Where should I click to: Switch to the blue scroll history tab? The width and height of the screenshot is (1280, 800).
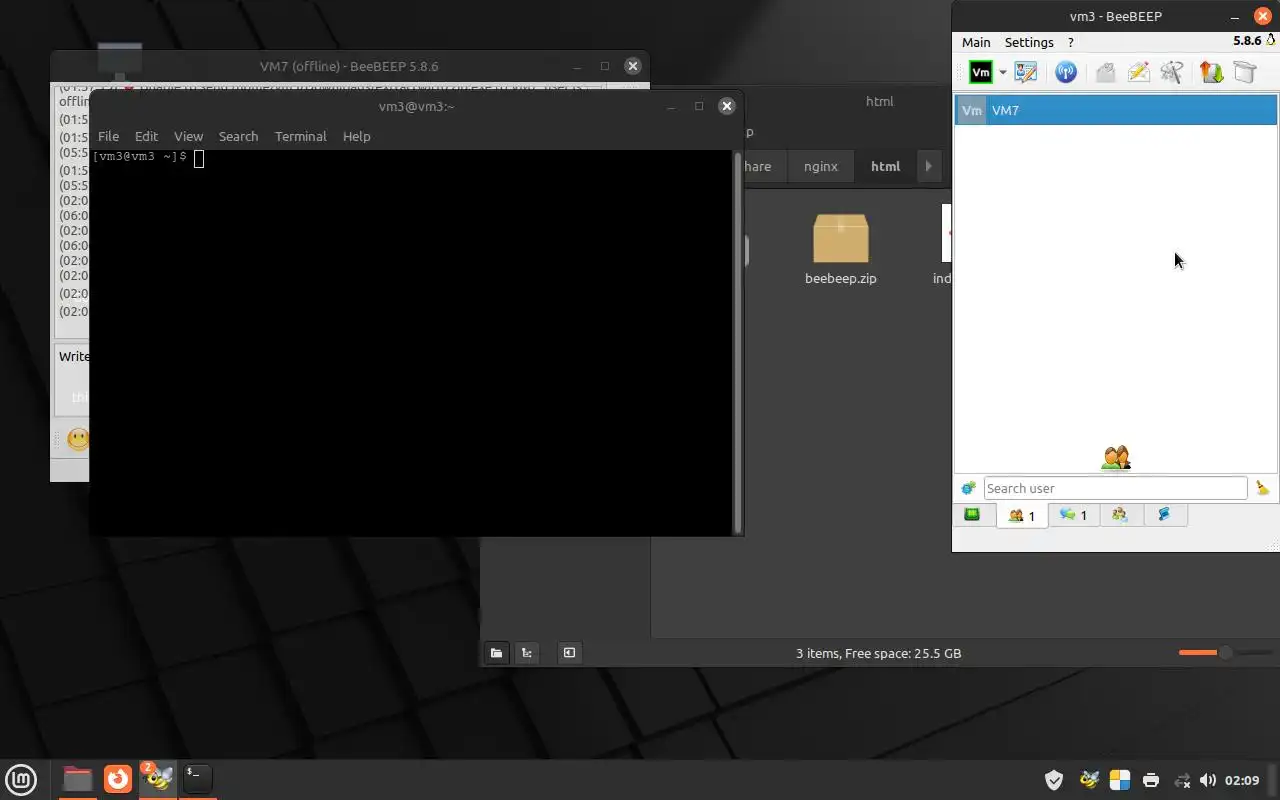click(1164, 515)
